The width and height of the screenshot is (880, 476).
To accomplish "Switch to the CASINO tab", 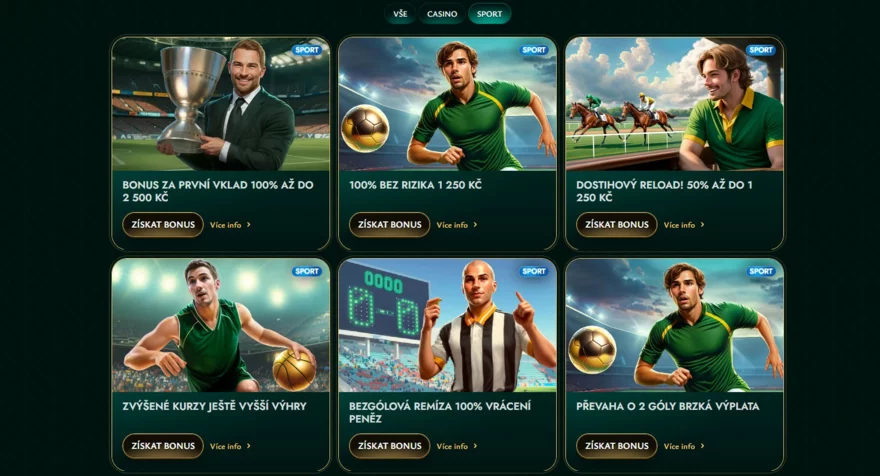I will [442, 14].
